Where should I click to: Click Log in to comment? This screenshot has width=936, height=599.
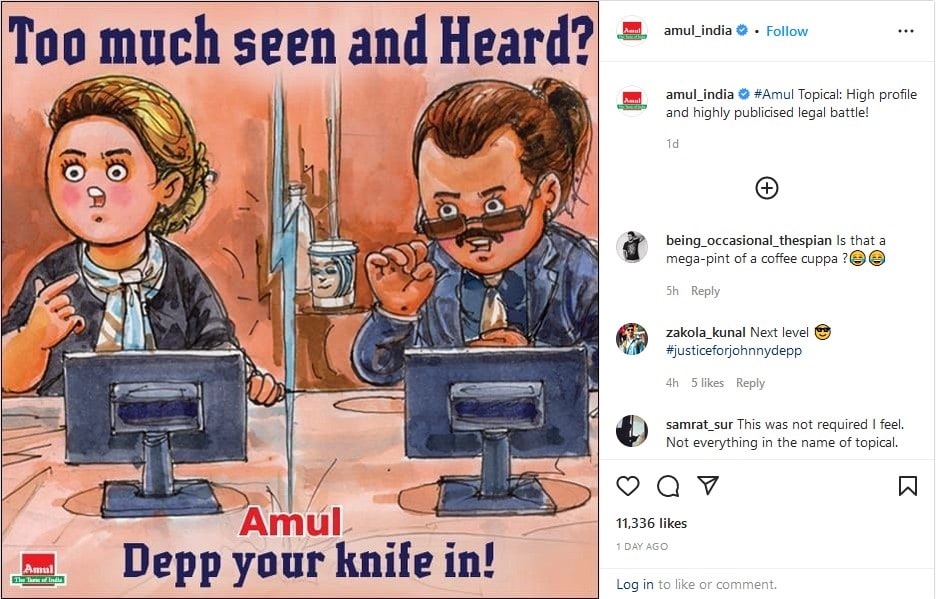635,584
